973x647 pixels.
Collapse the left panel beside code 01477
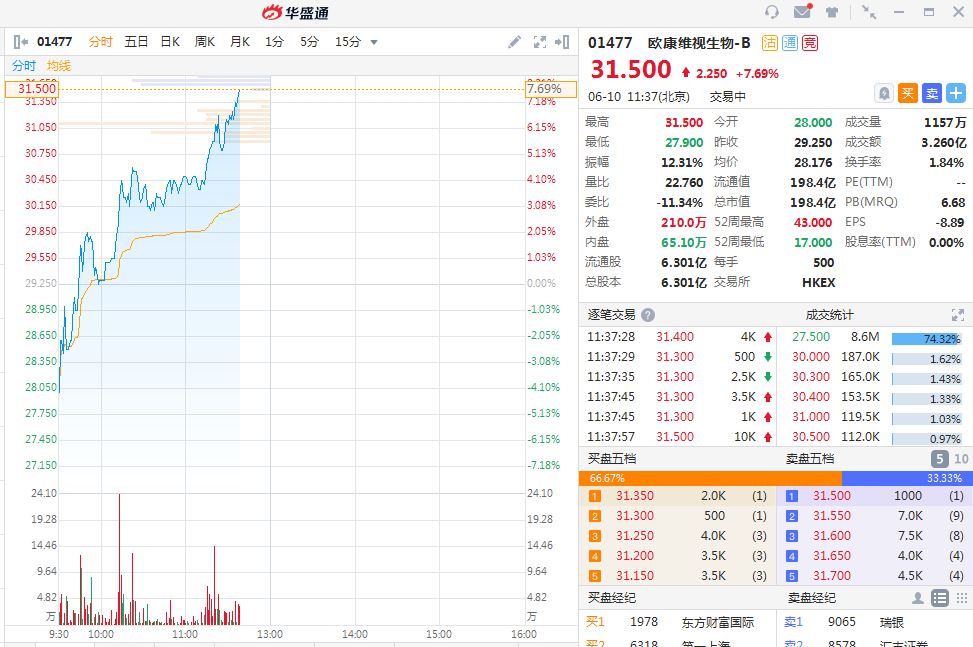pos(20,42)
